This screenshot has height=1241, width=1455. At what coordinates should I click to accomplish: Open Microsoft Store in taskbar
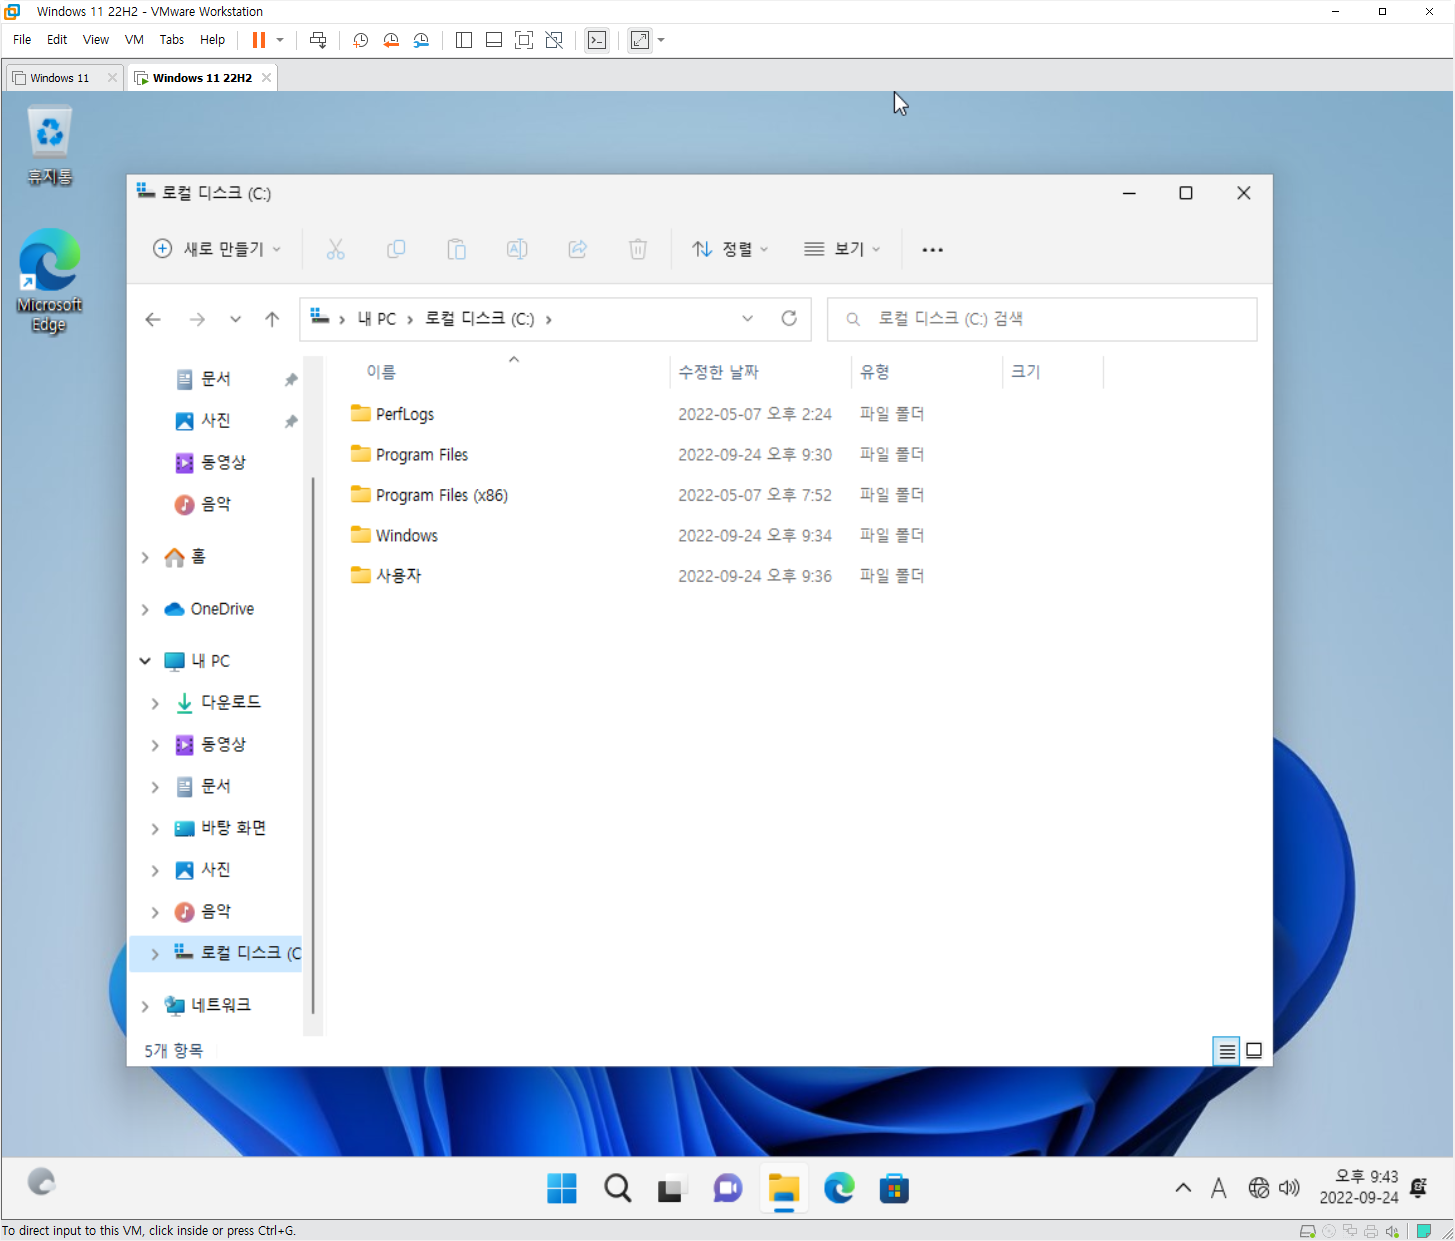[894, 1188]
